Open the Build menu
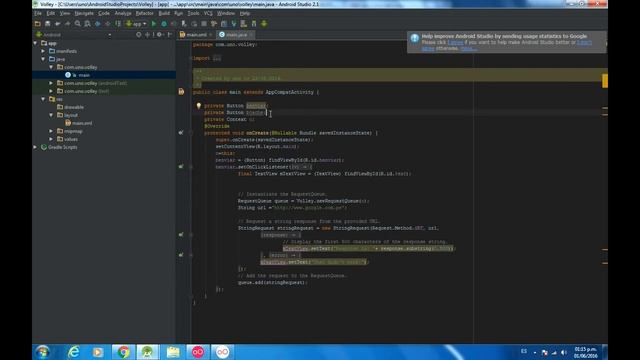640x360 pixels. click(x=164, y=13)
